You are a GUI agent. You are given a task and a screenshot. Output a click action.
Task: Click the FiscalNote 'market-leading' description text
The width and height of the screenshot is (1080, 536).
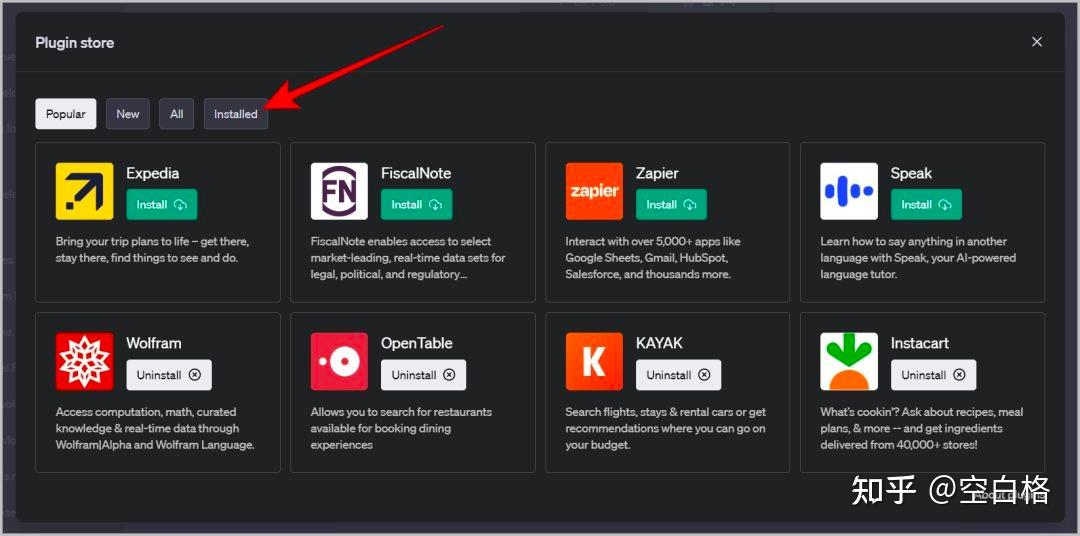(x=408, y=258)
